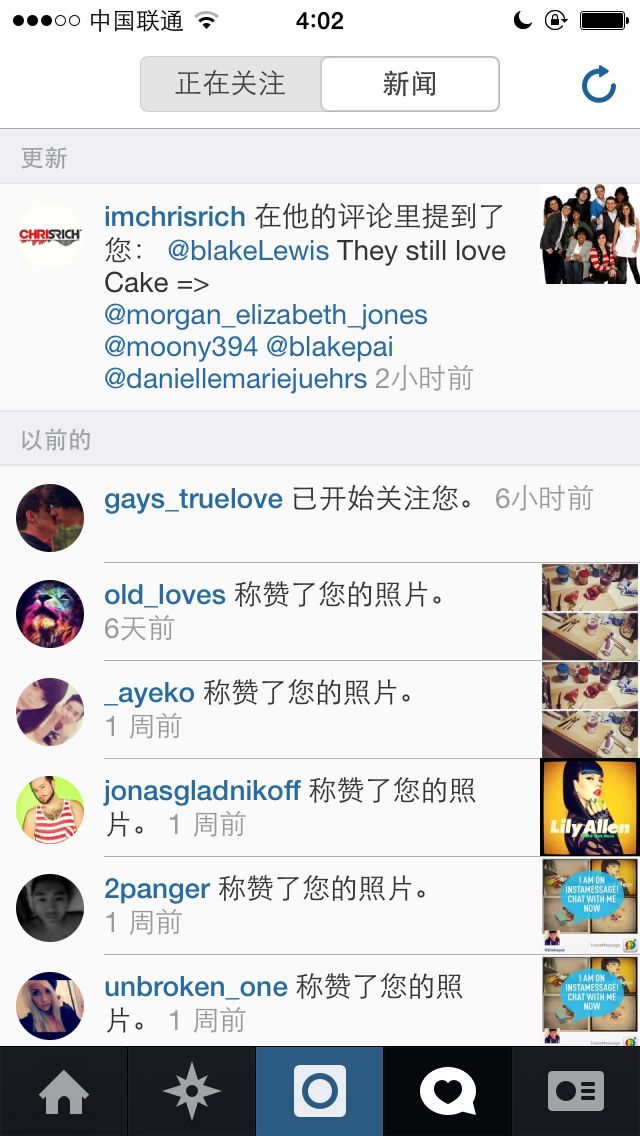Tap imchrisrich's ChrisRich logo avatar
Screen dimensions: 640x1136
coord(50,236)
